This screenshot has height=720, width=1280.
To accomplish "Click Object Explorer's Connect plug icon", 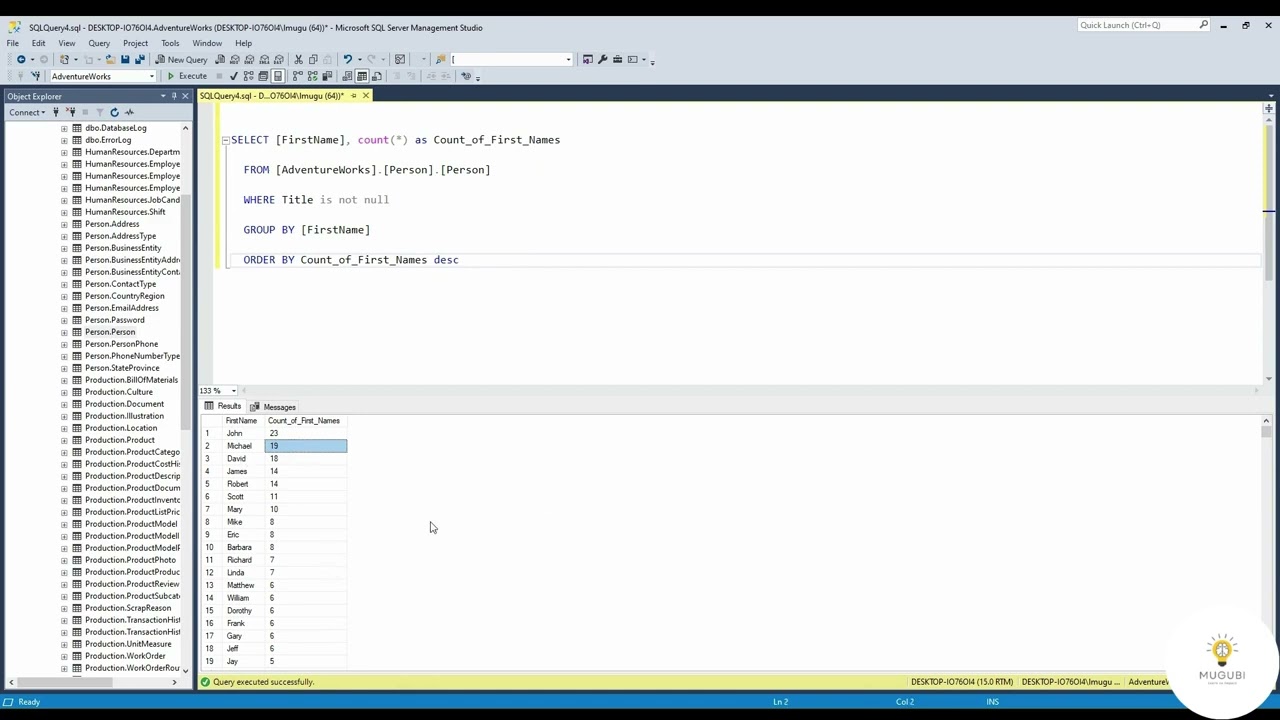I will click(x=55, y=112).
